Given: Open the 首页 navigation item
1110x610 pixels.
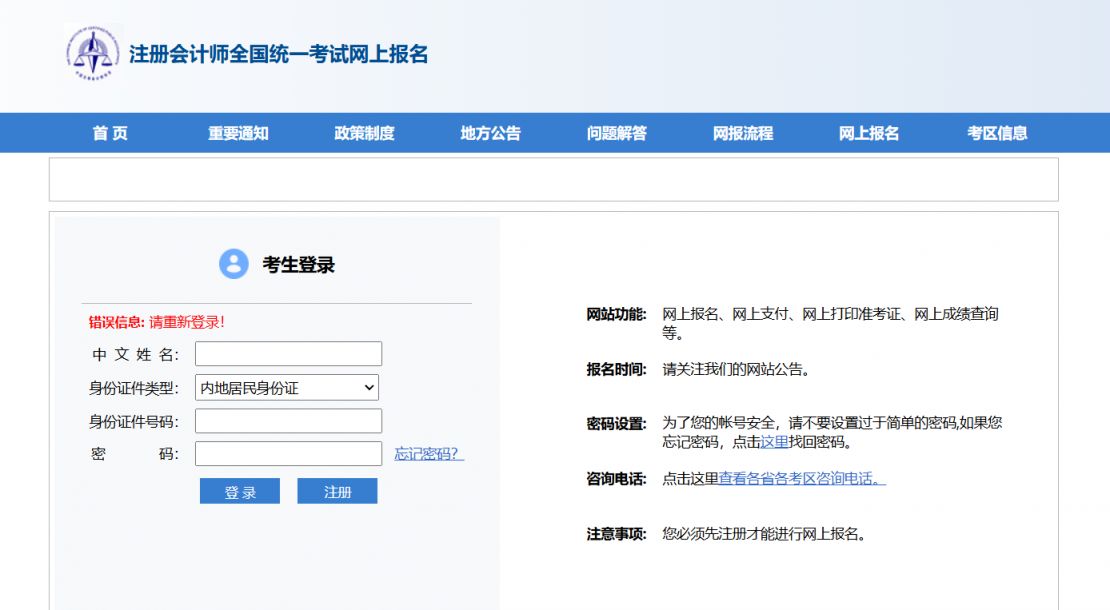Looking at the screenshot, I should [110, 133].
